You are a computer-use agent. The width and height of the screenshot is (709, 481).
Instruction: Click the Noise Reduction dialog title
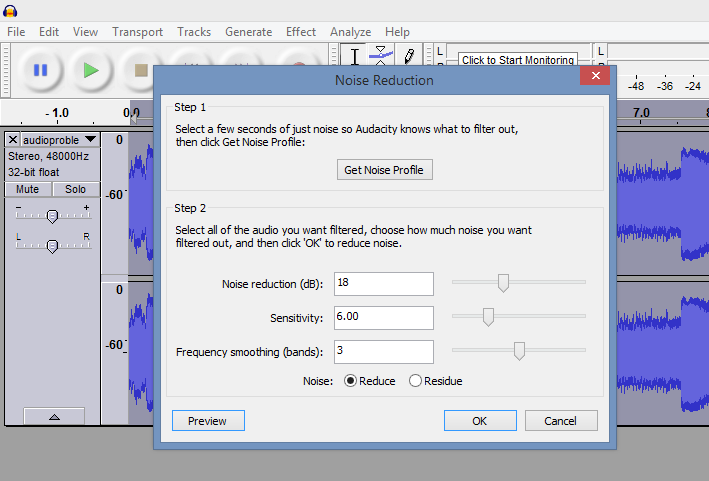tap(384, 80)
